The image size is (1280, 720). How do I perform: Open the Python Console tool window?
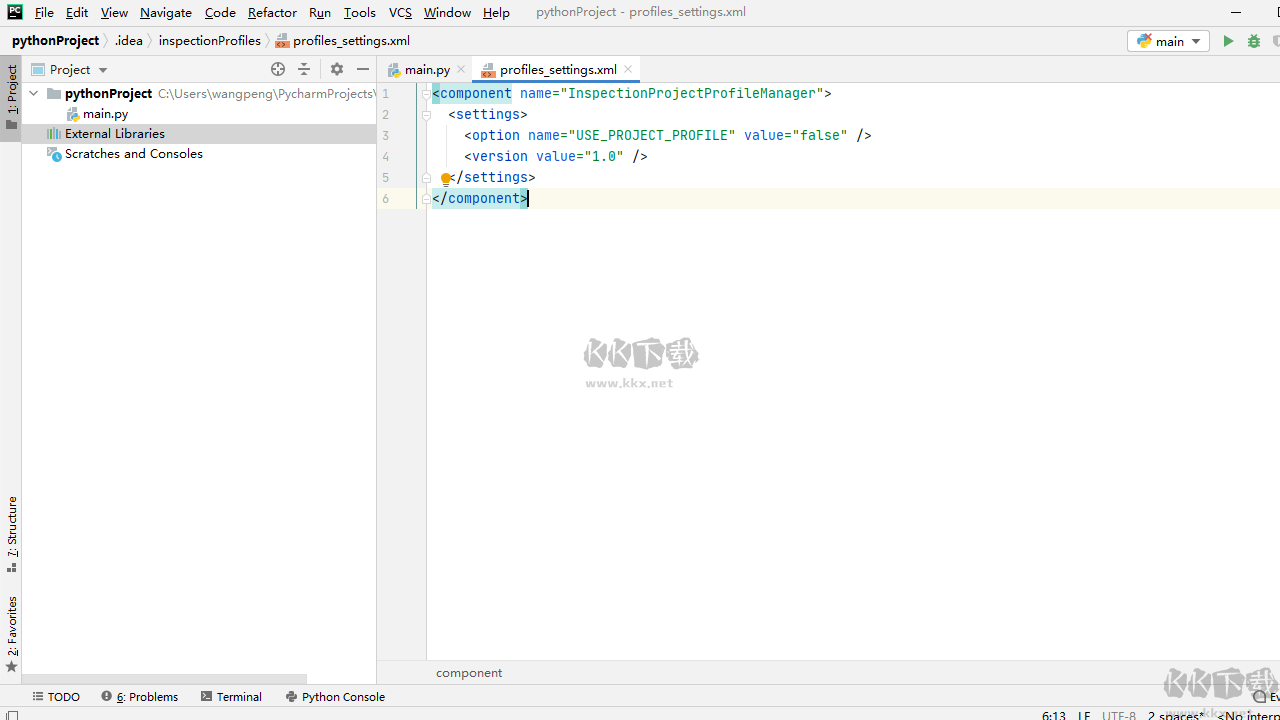[335, 697]
